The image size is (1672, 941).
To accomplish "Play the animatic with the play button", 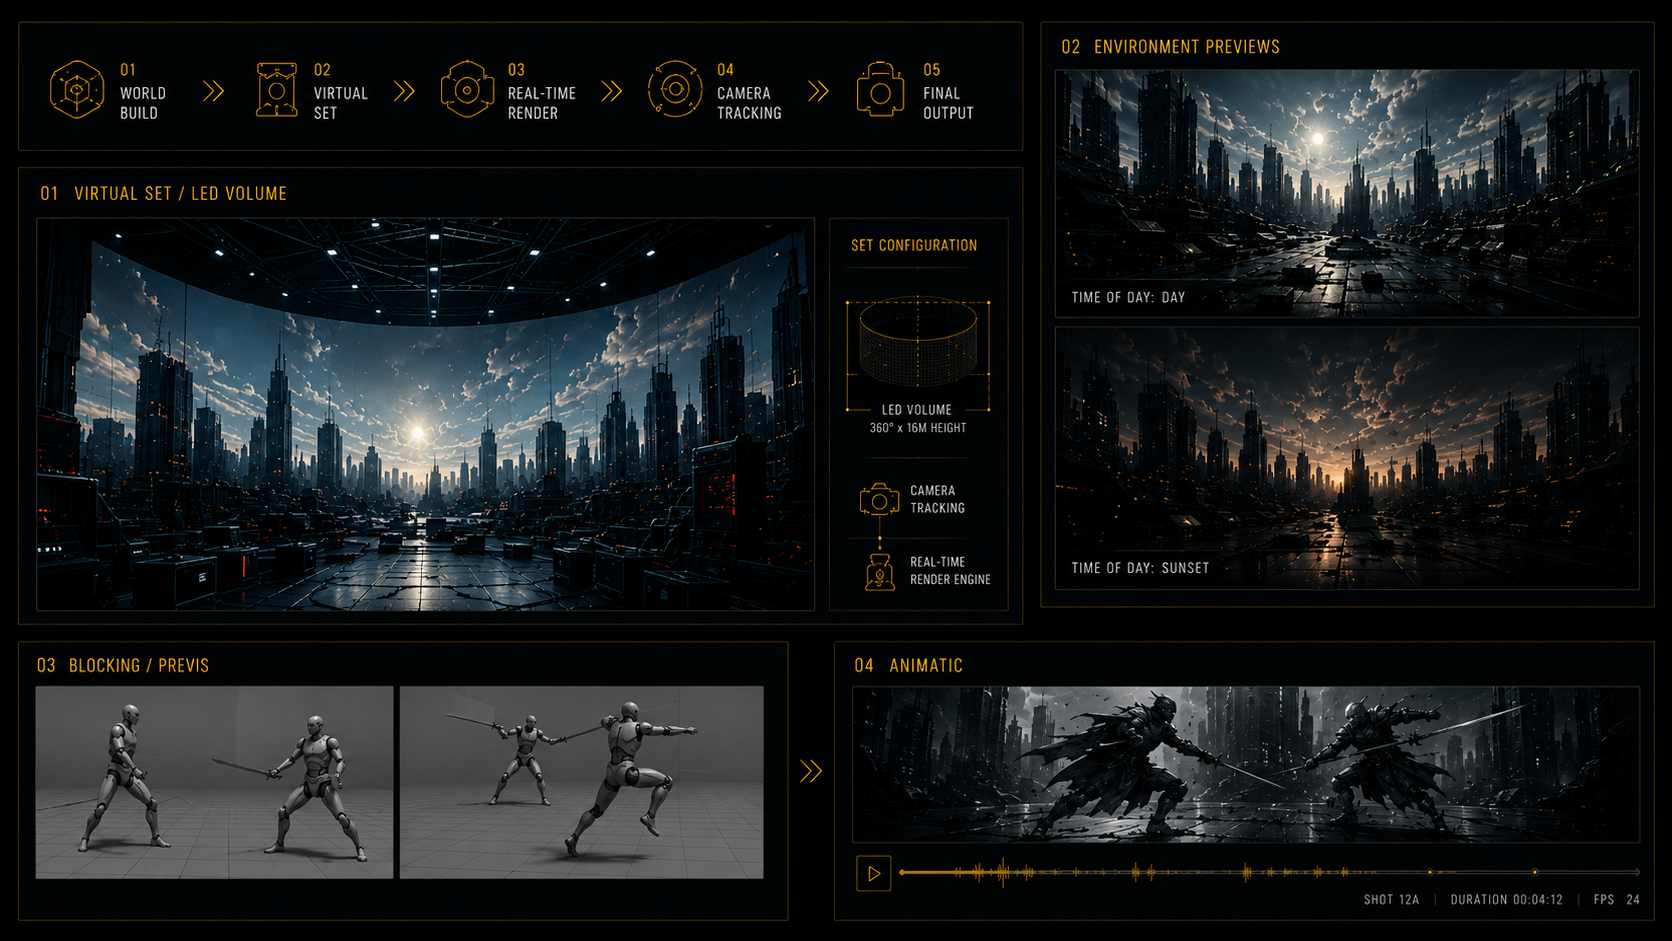I will (873, 873).
